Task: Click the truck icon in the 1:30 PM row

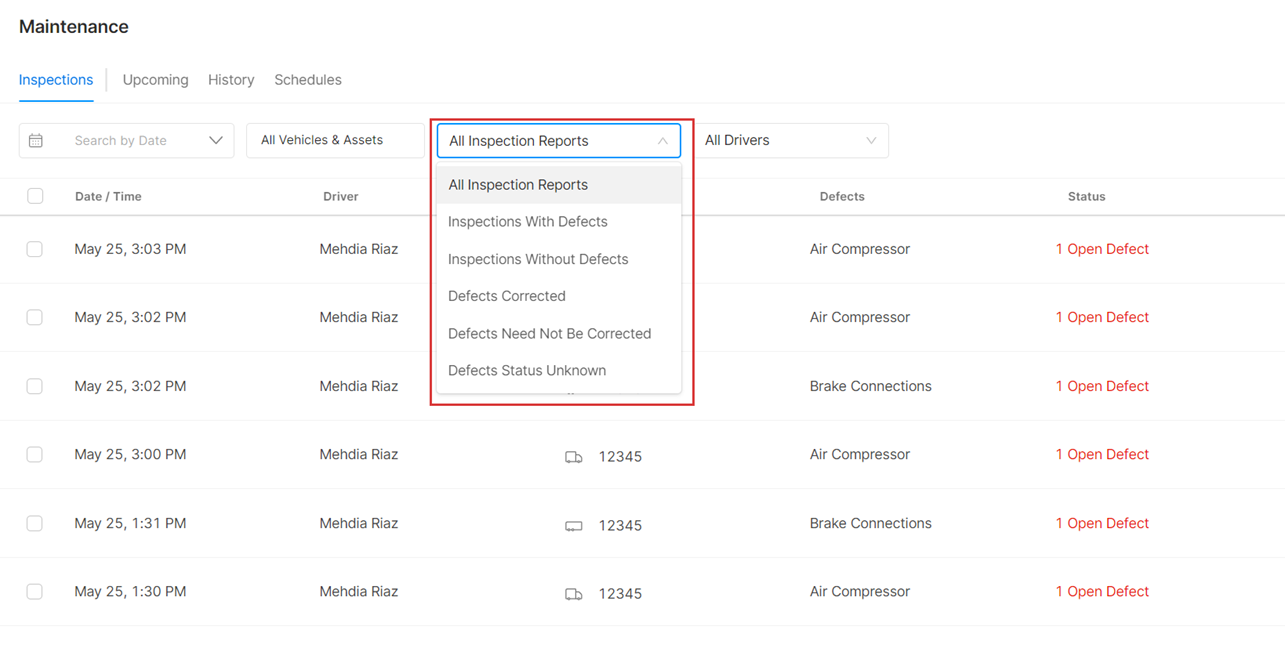Action: (574, 594)
